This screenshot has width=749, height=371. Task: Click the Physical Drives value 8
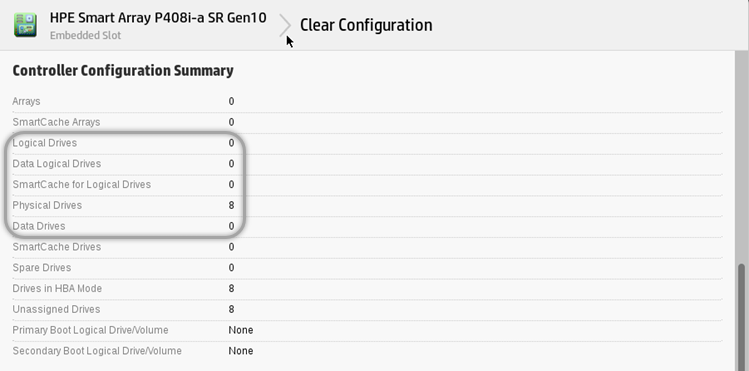click(x=231, y=205)
